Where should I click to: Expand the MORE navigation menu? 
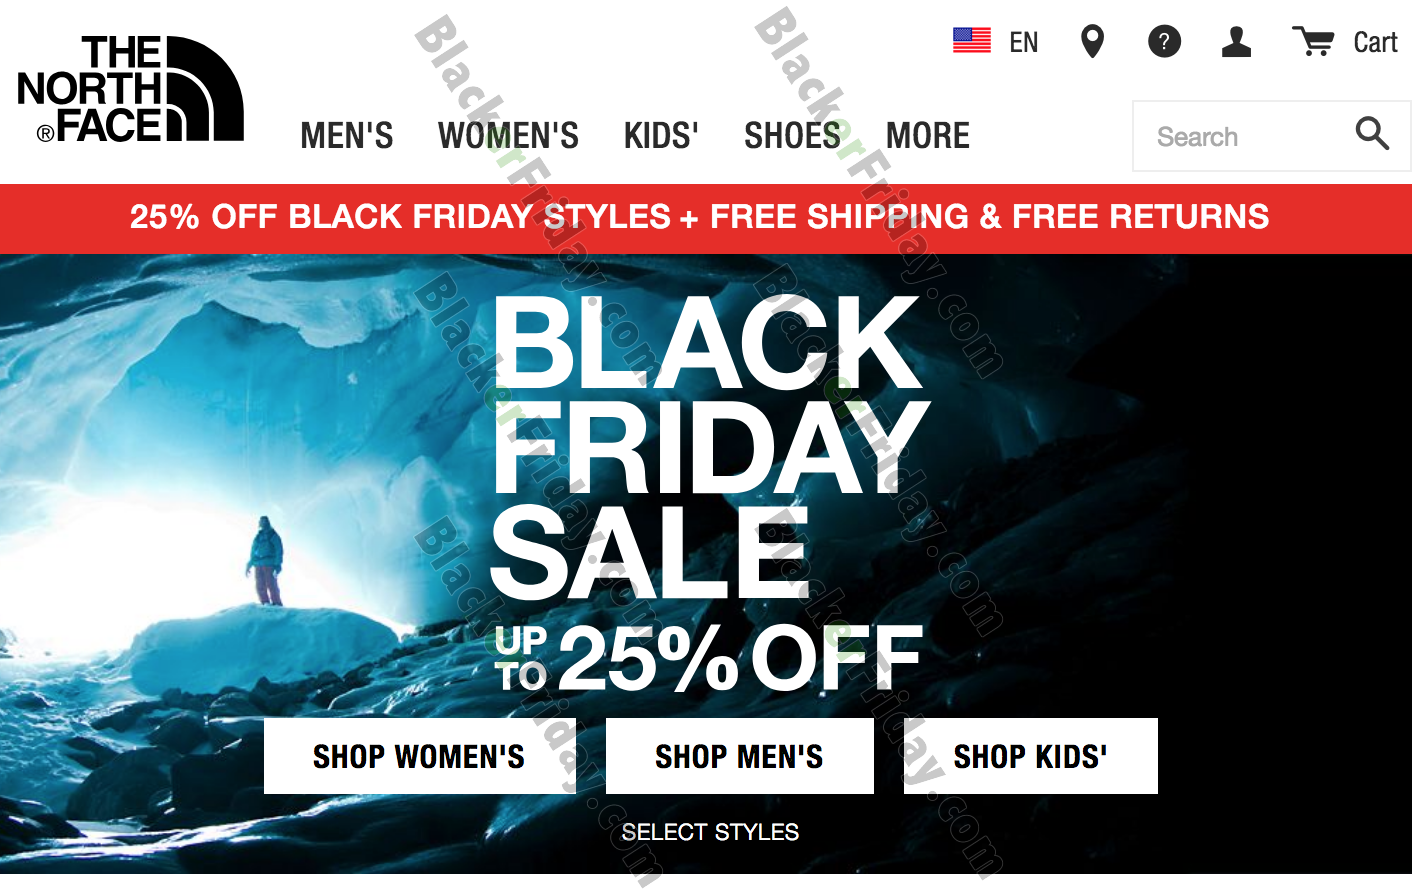(x=928, y=135)
